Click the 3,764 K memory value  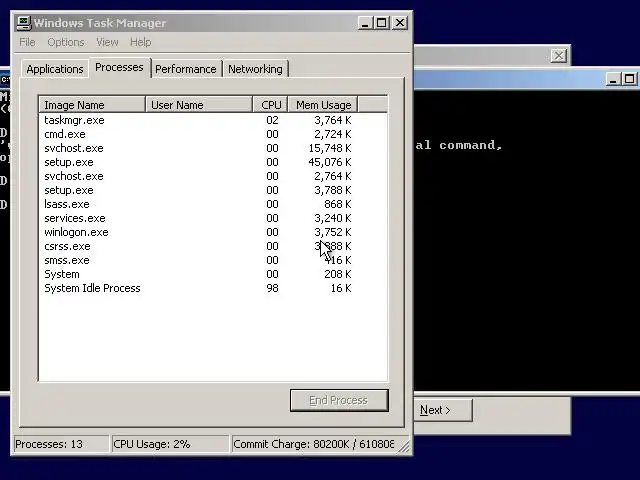click(332, 120)
